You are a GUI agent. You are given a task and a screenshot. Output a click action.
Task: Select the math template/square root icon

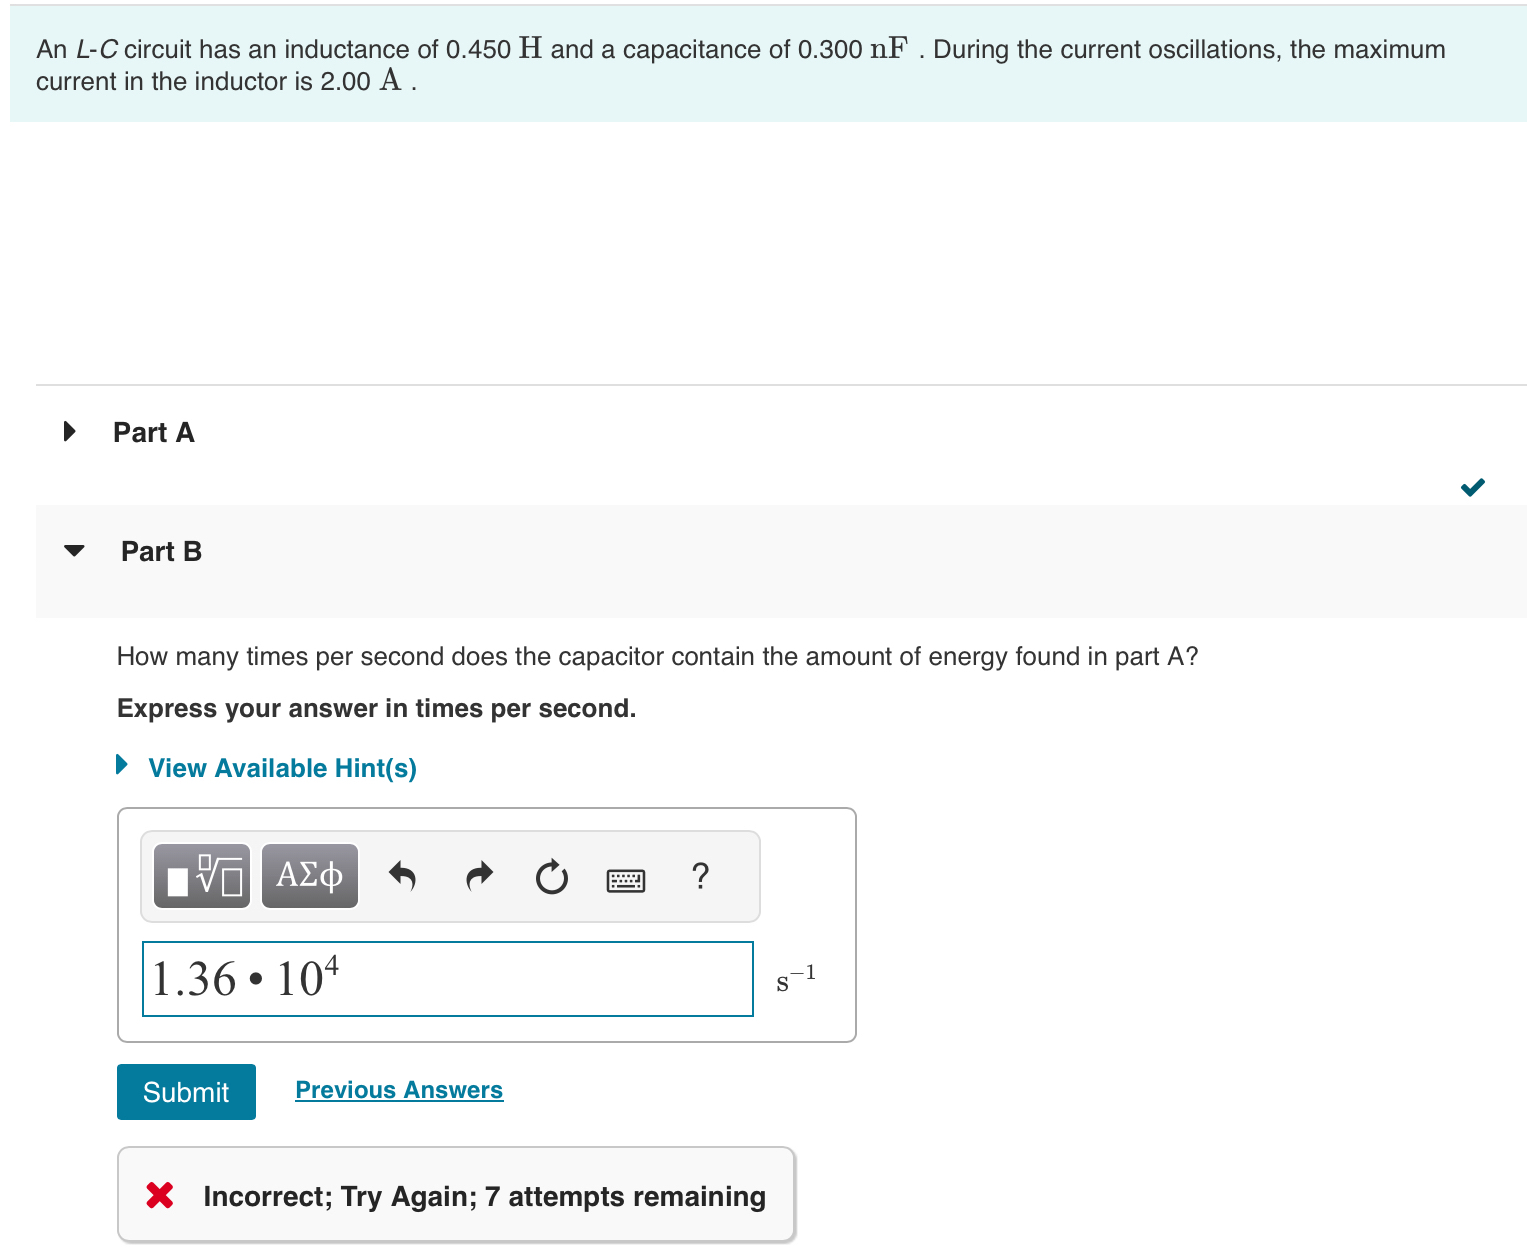(x=201, y=875)
